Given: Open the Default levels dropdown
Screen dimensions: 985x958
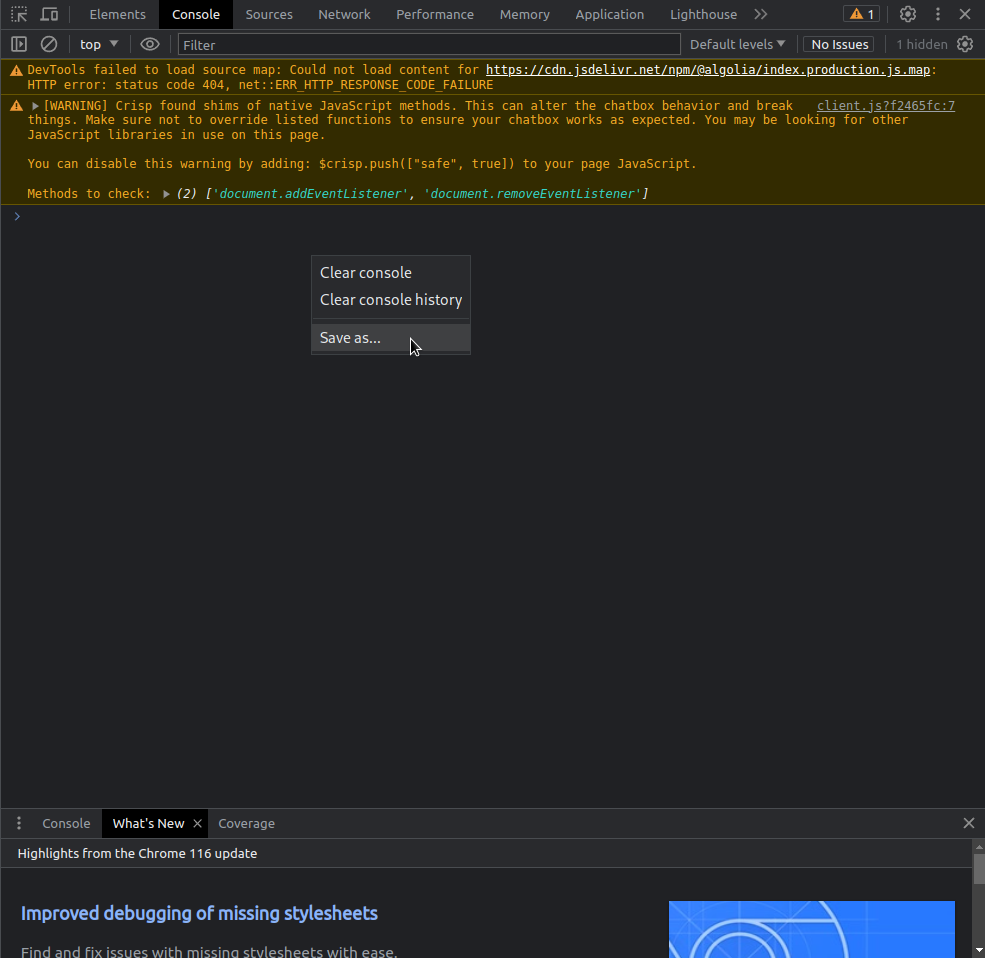Looking at the screenshot, I should (737, 44).
